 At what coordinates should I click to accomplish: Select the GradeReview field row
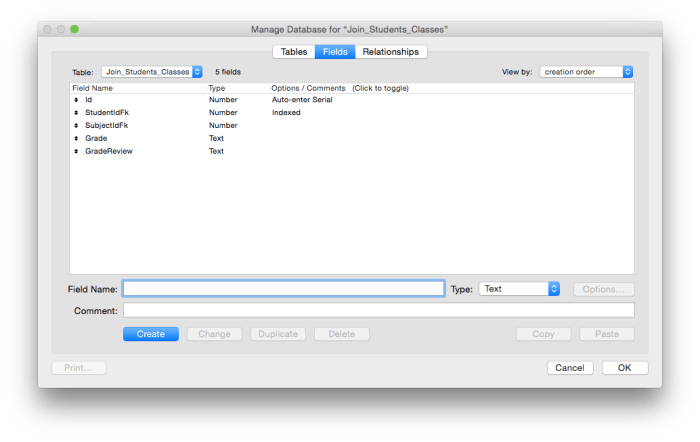(x=109, y=152)
